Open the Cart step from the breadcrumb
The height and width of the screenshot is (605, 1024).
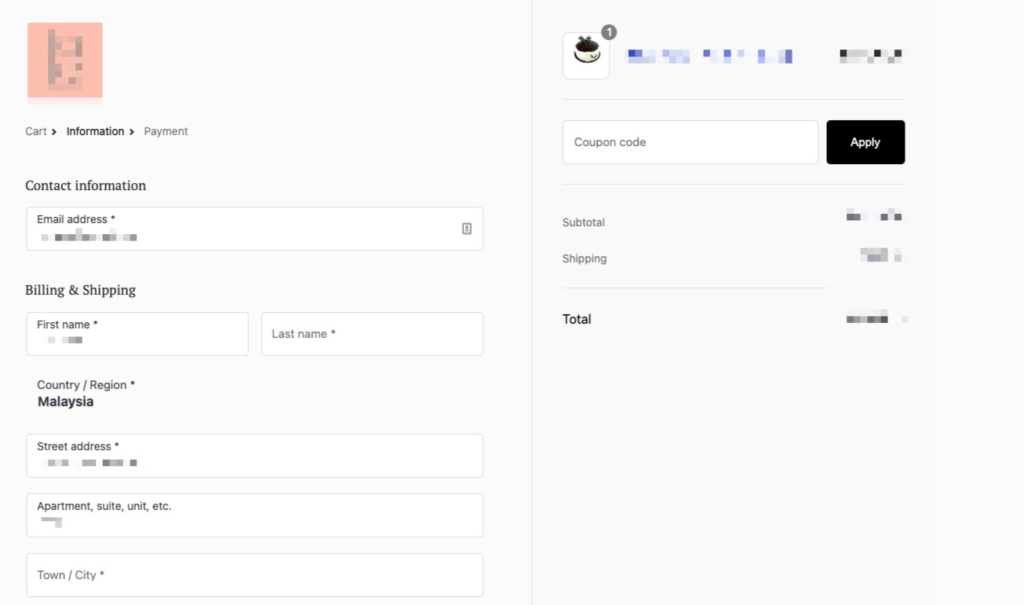[x=34, y=131]
